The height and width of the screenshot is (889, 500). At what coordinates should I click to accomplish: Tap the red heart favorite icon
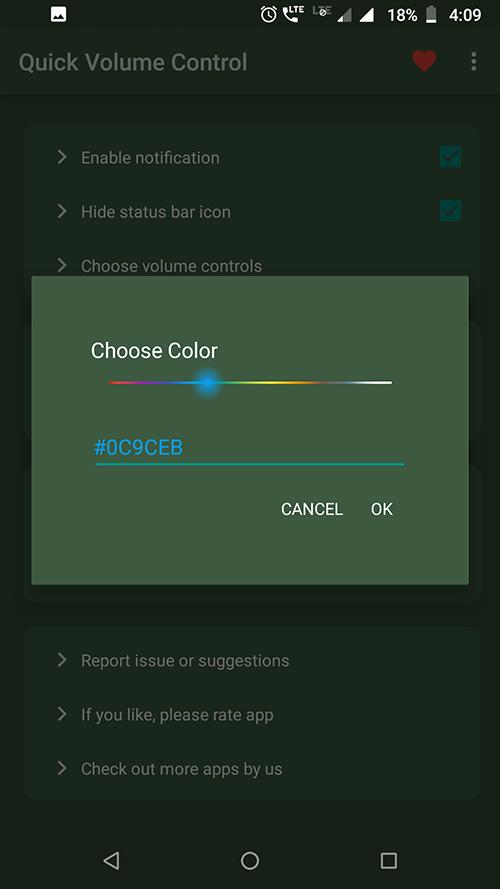(424, 61)
